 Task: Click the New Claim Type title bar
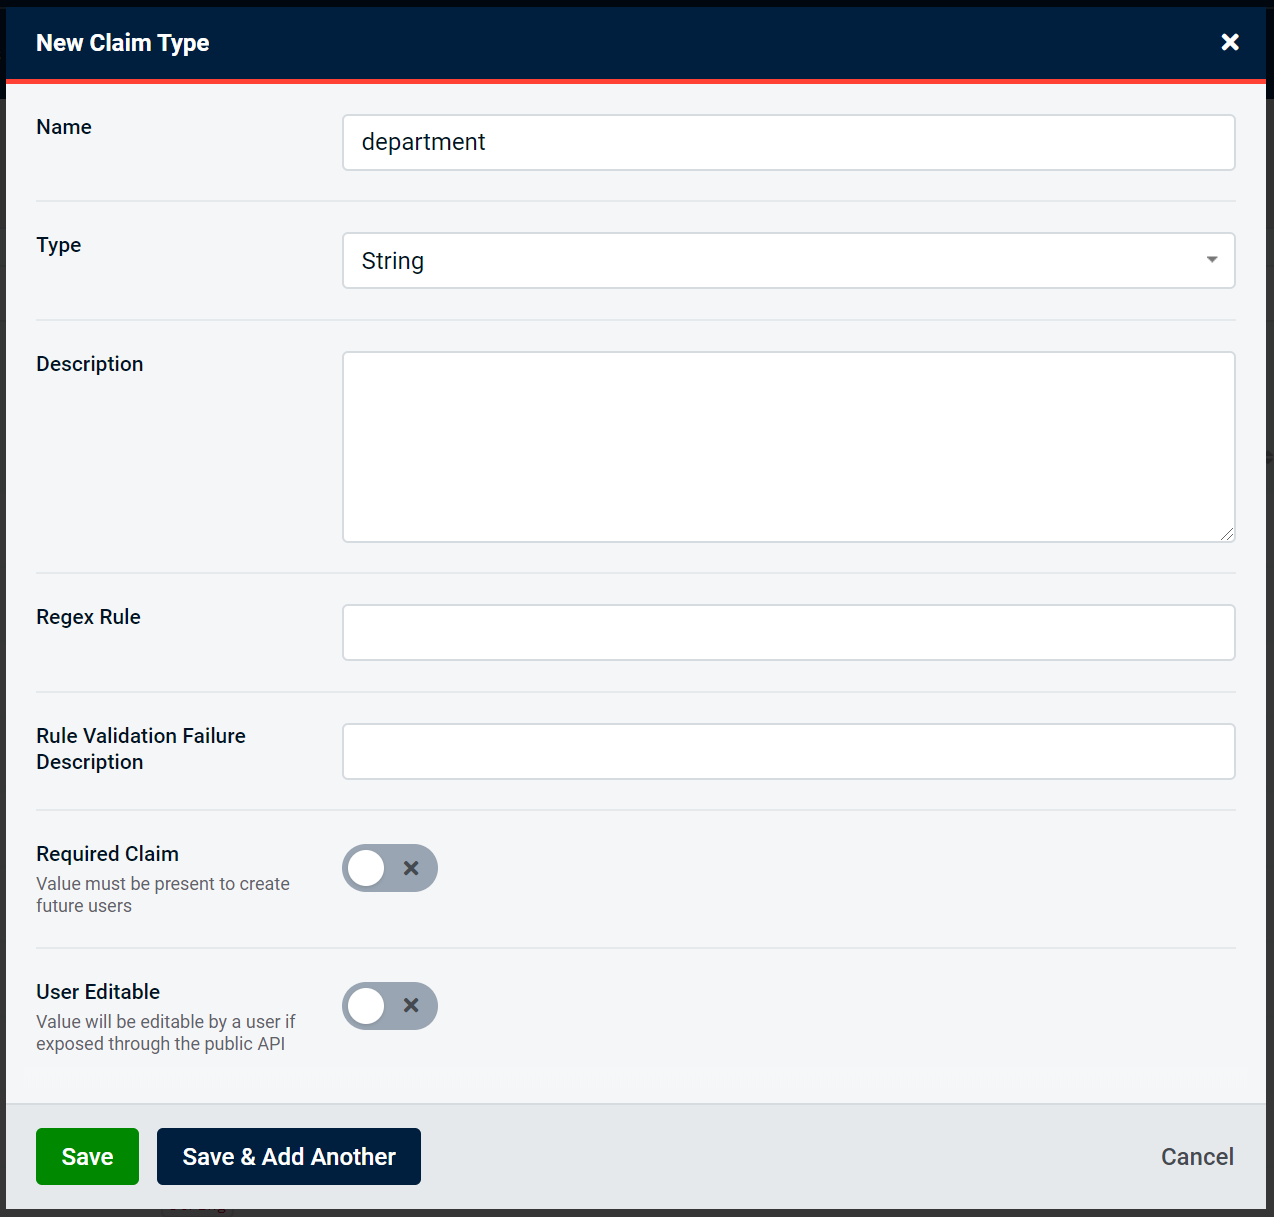[x=122, y=42]
